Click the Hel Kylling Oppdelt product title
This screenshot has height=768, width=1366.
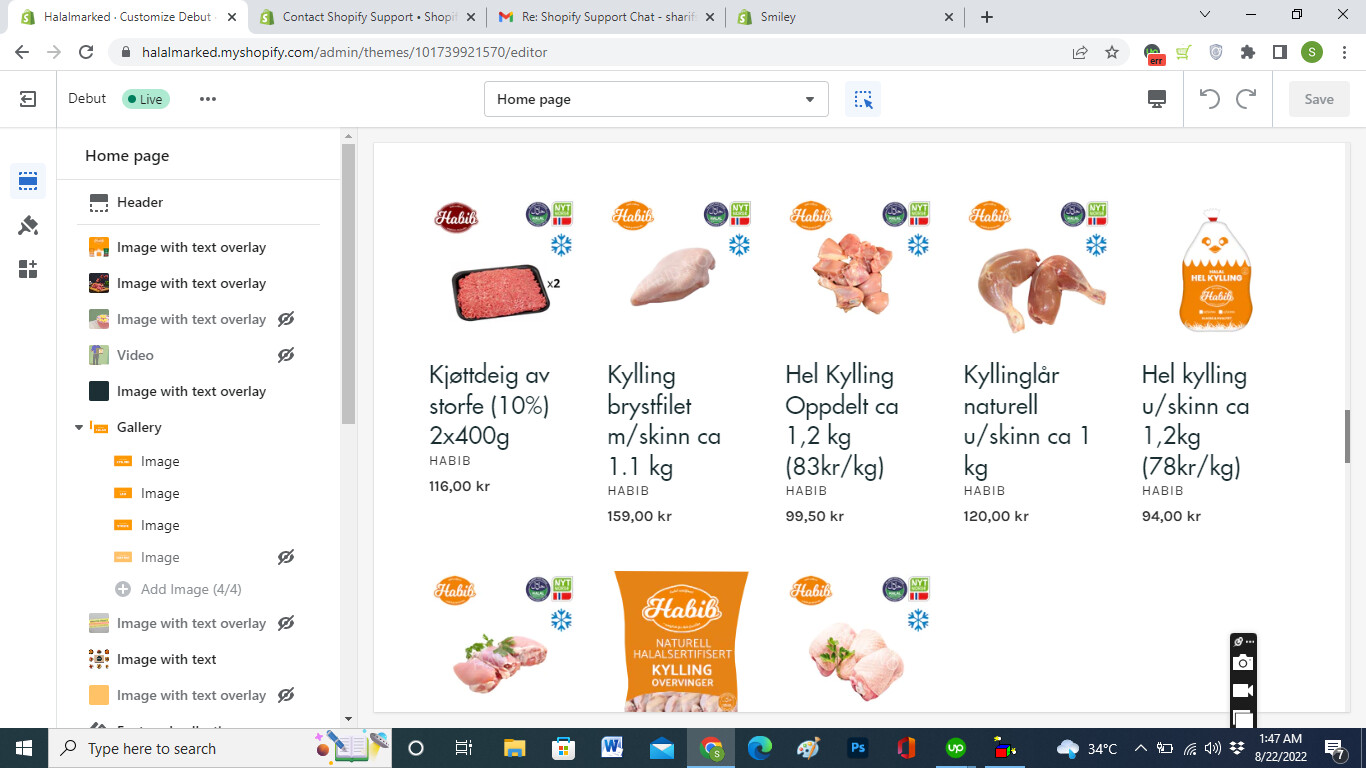842,421
